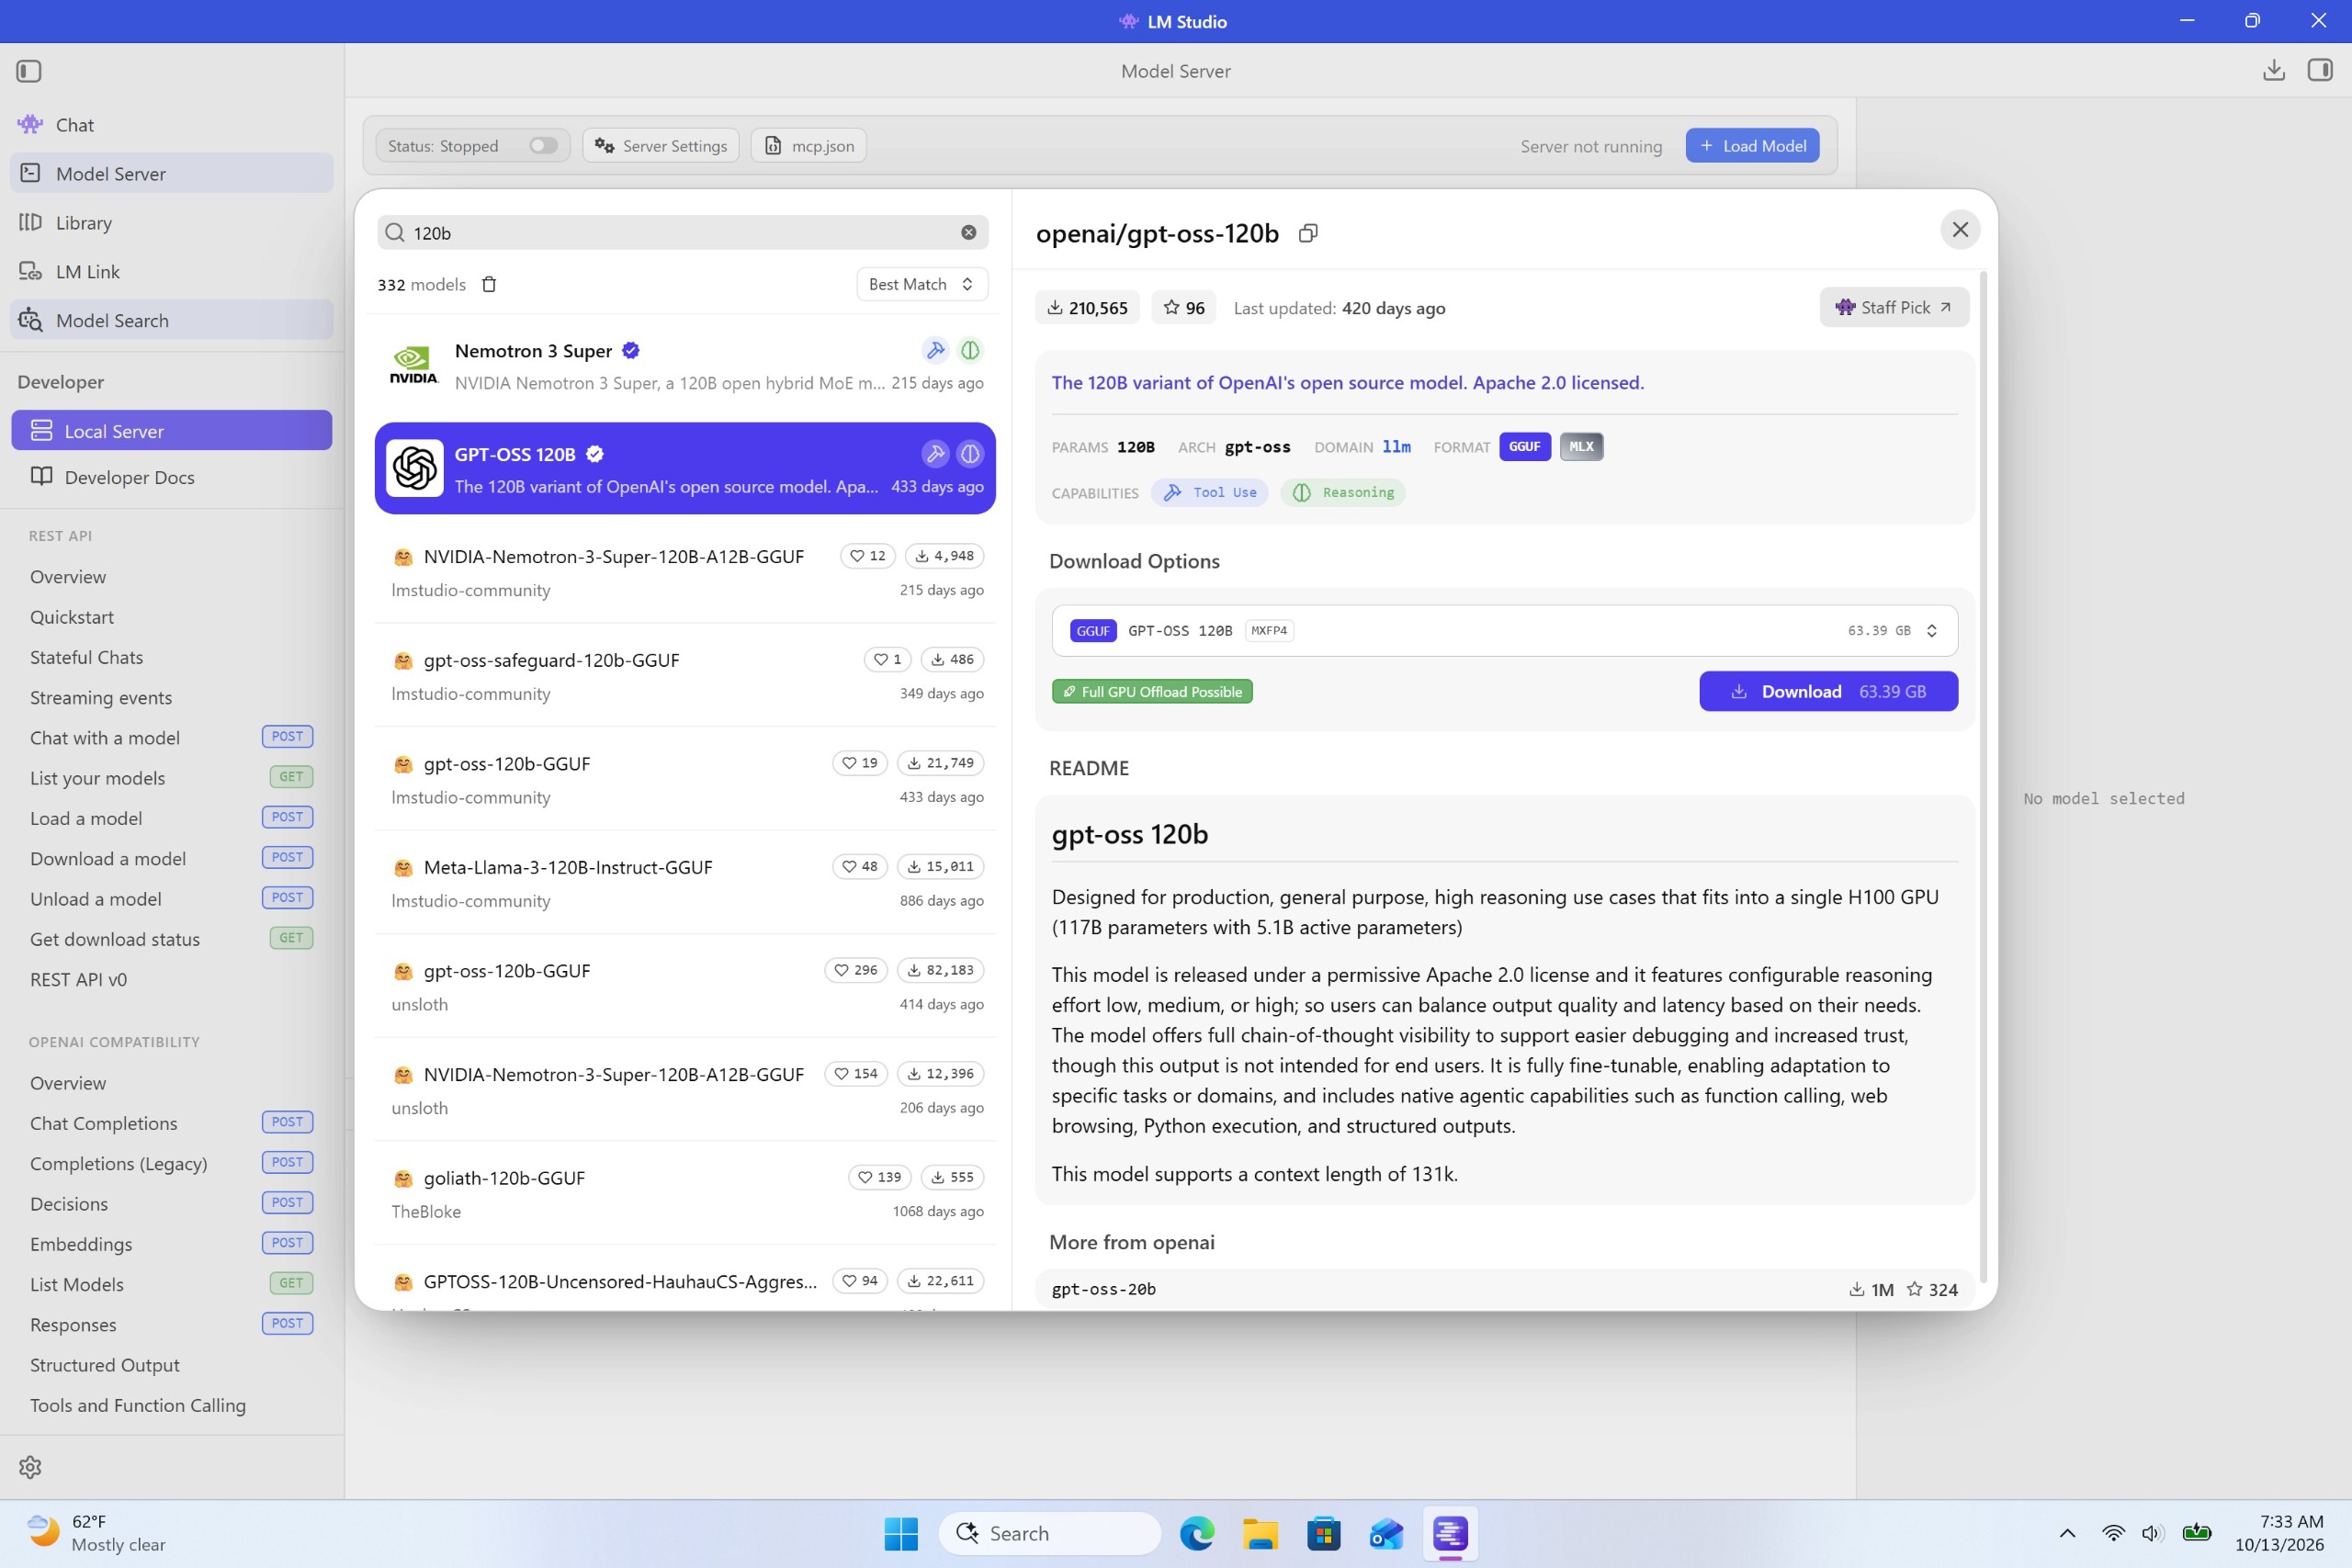Clear the 120b search query
This screenshot has width=2352, height=1568.
tap(968, 232)
